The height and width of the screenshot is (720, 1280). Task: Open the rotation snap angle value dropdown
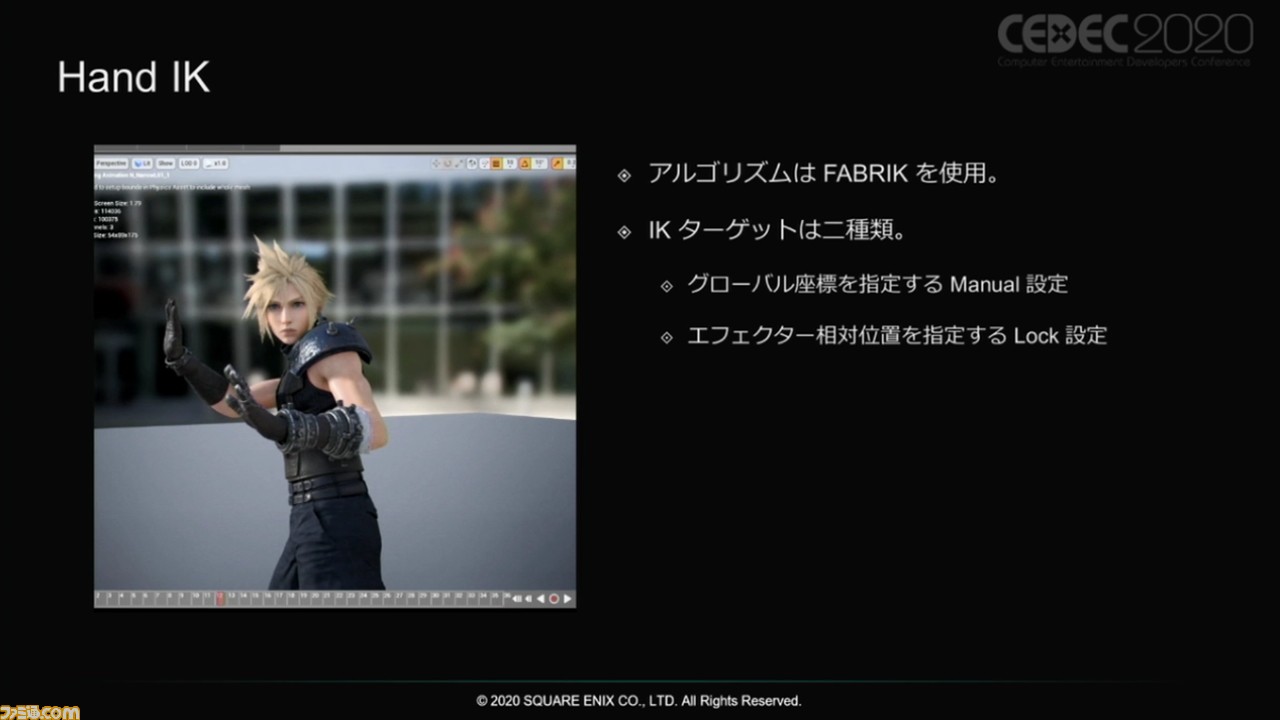tap(539, 163)
